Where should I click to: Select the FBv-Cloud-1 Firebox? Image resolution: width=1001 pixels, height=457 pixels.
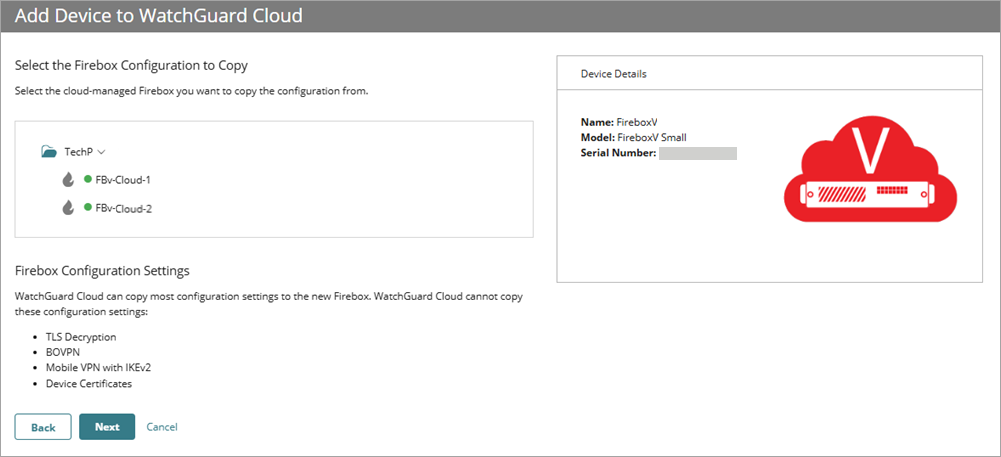pyautogui.click(x=123, y=180)
